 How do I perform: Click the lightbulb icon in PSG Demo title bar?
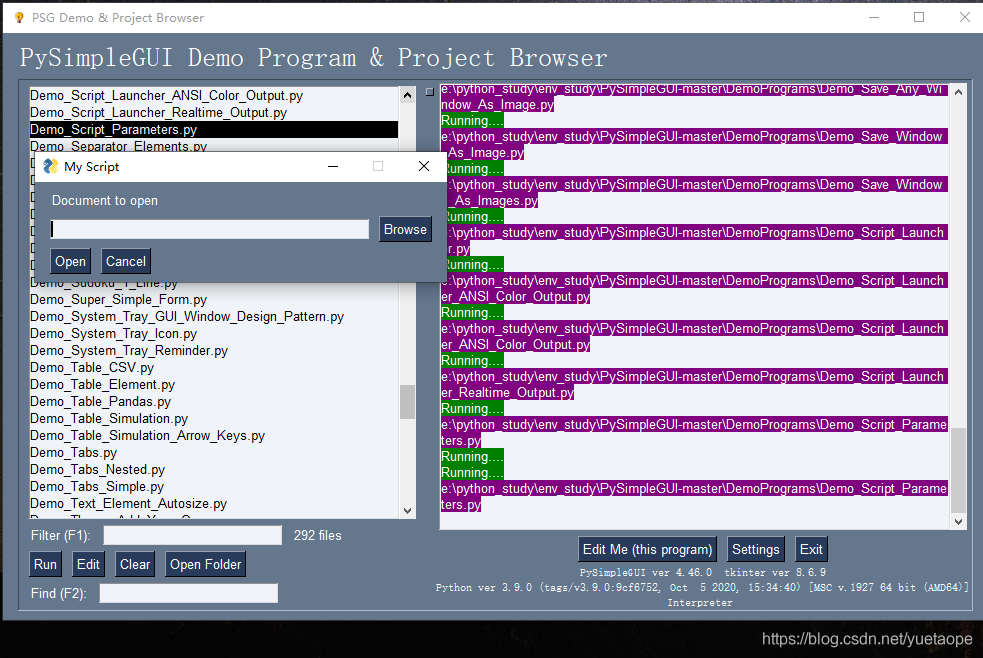coord(19,18)
